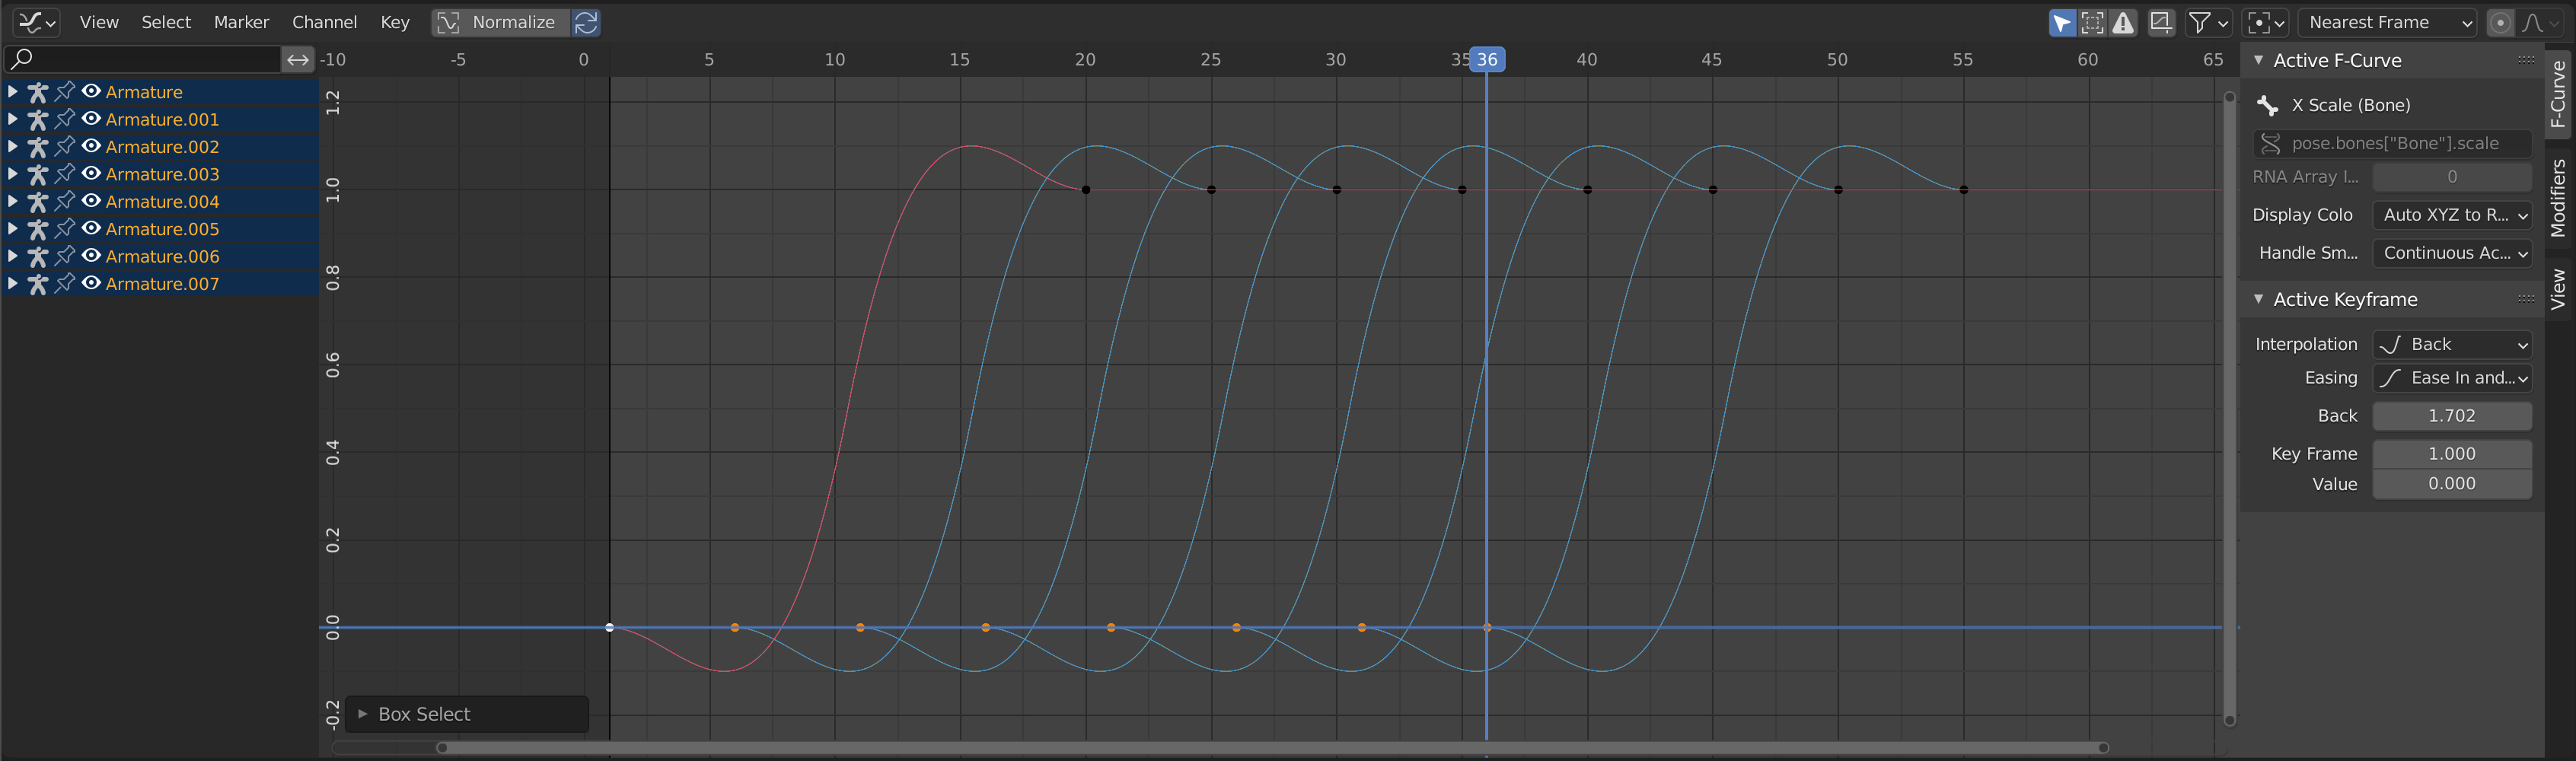This screenshot has width=2576, height=761.
Task: Click the Back value field 1.702
Action: click(x=2452, y=416)
